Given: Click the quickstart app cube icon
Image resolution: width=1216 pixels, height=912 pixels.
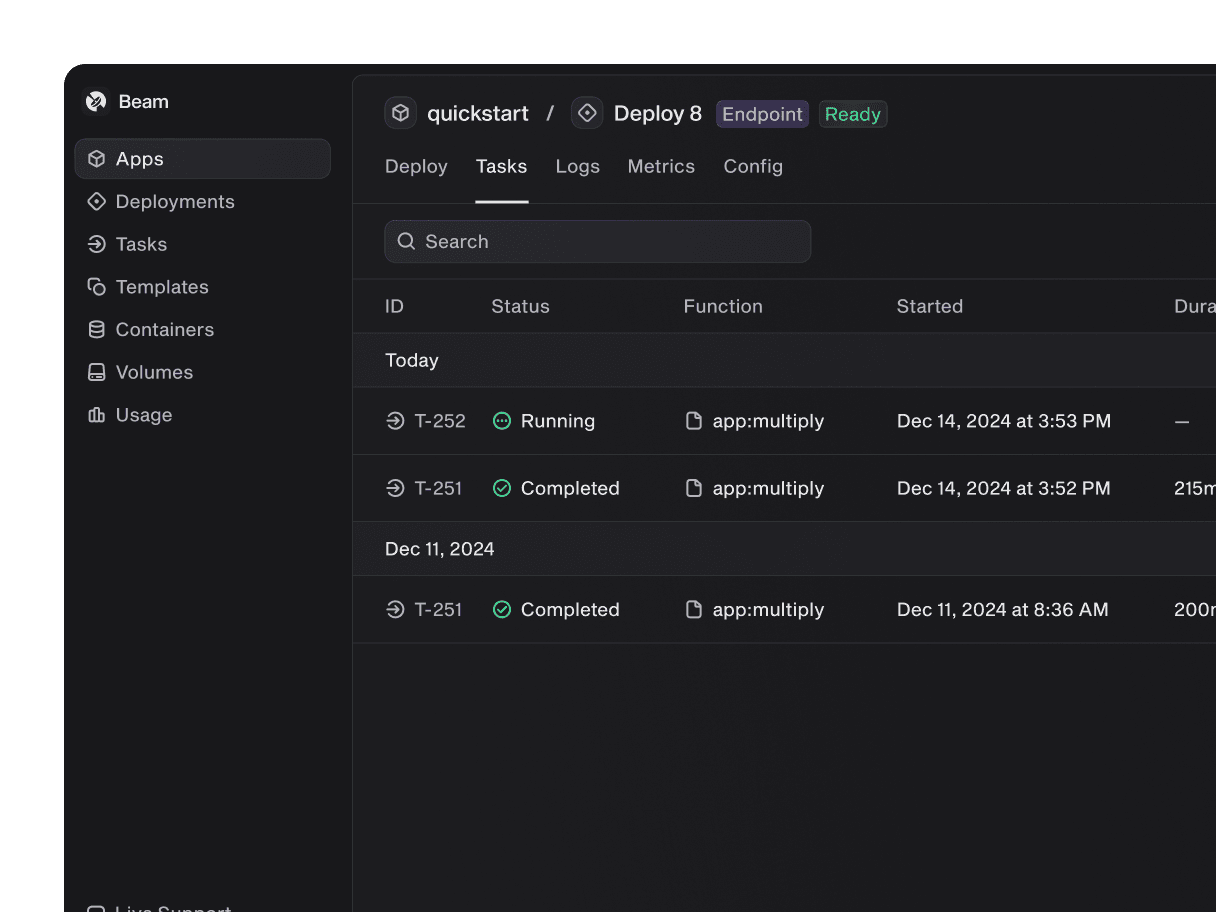Looking at the screenshot, I should point(401,113).
